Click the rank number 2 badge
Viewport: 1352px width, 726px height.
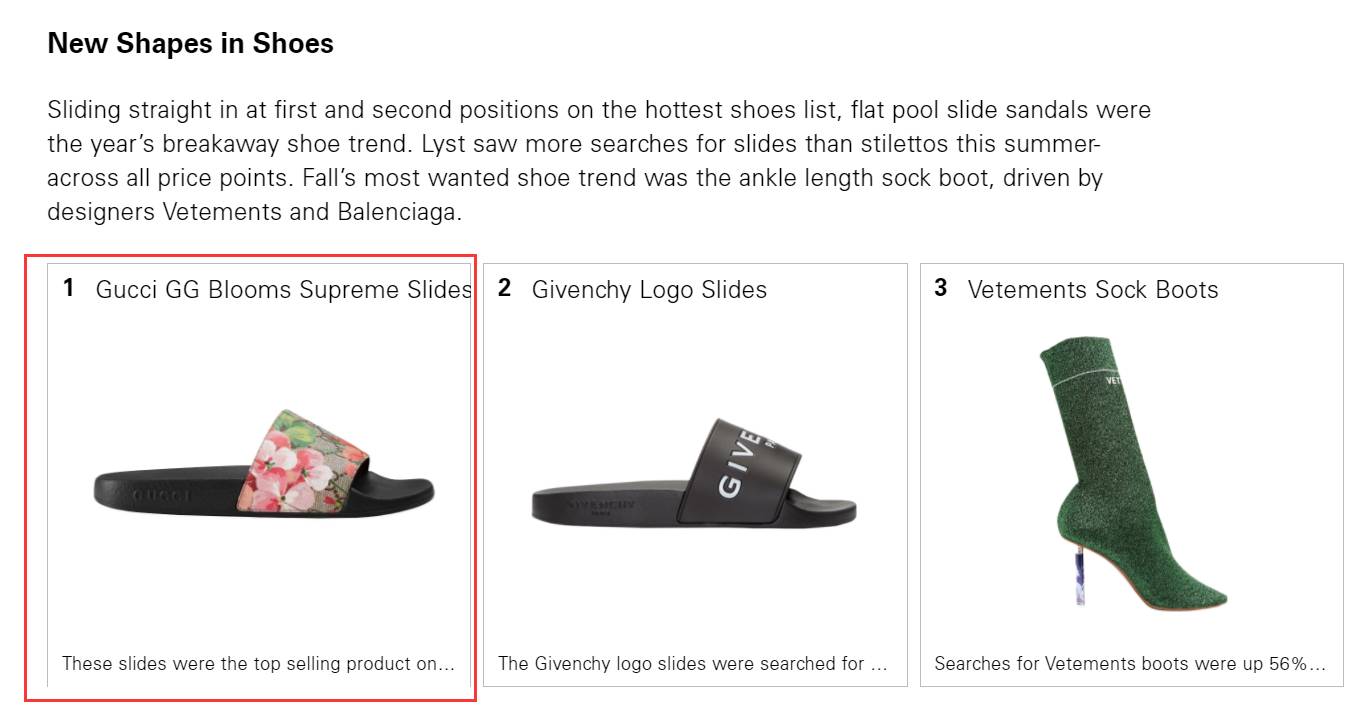pos(505,289)
